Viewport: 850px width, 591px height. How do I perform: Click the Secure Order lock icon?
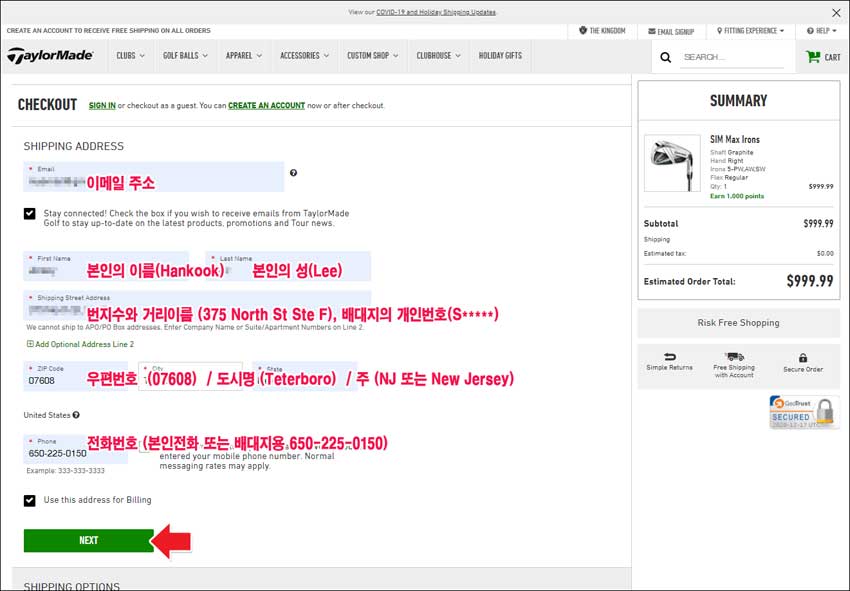(803, 358)
